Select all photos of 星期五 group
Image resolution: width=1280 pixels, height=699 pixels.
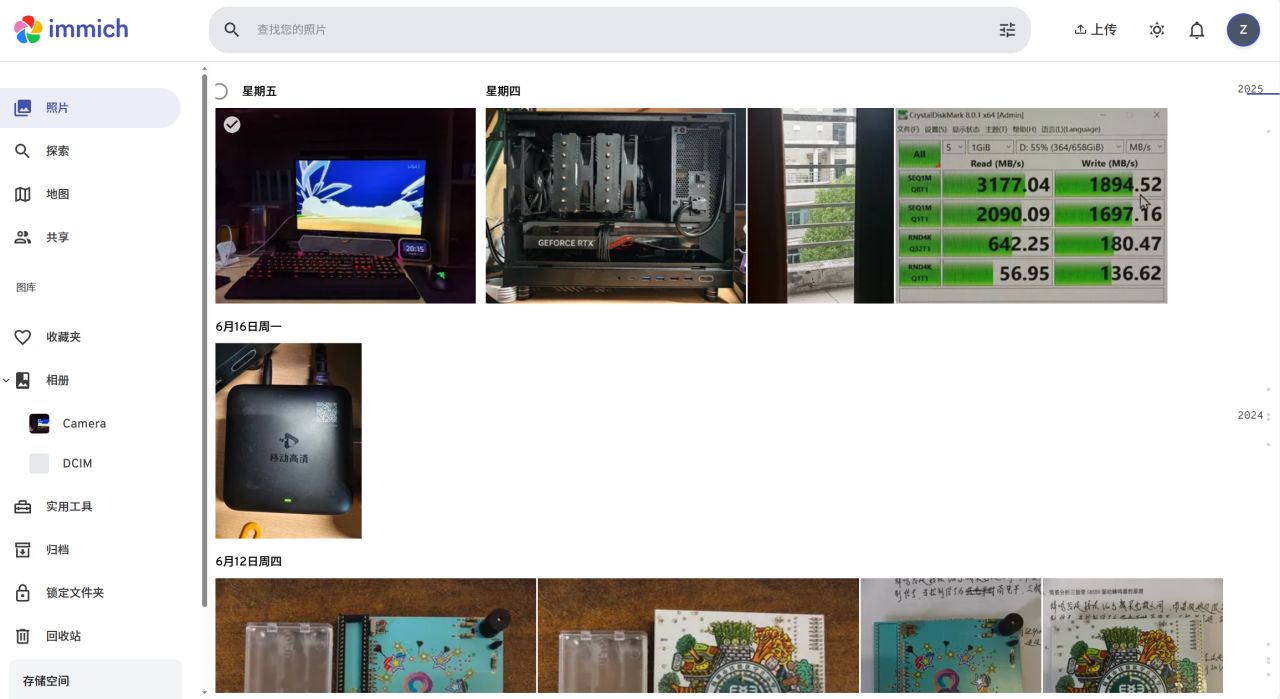pyautogui.click(x=221, y=91)
